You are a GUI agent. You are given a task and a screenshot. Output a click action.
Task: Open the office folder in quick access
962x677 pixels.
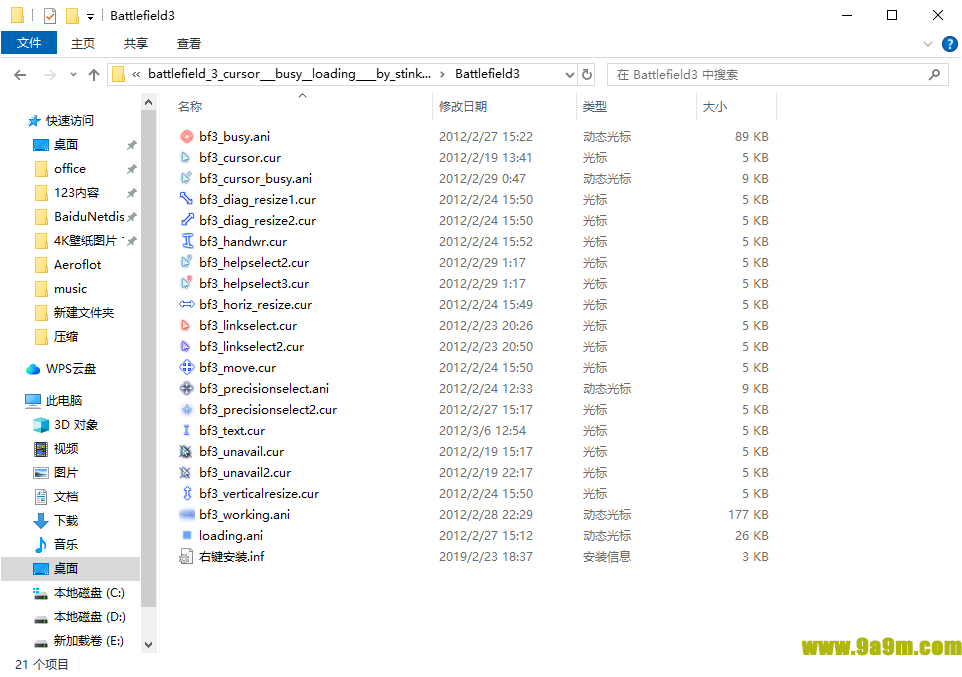pyautogui.click(x=69, y=169)
